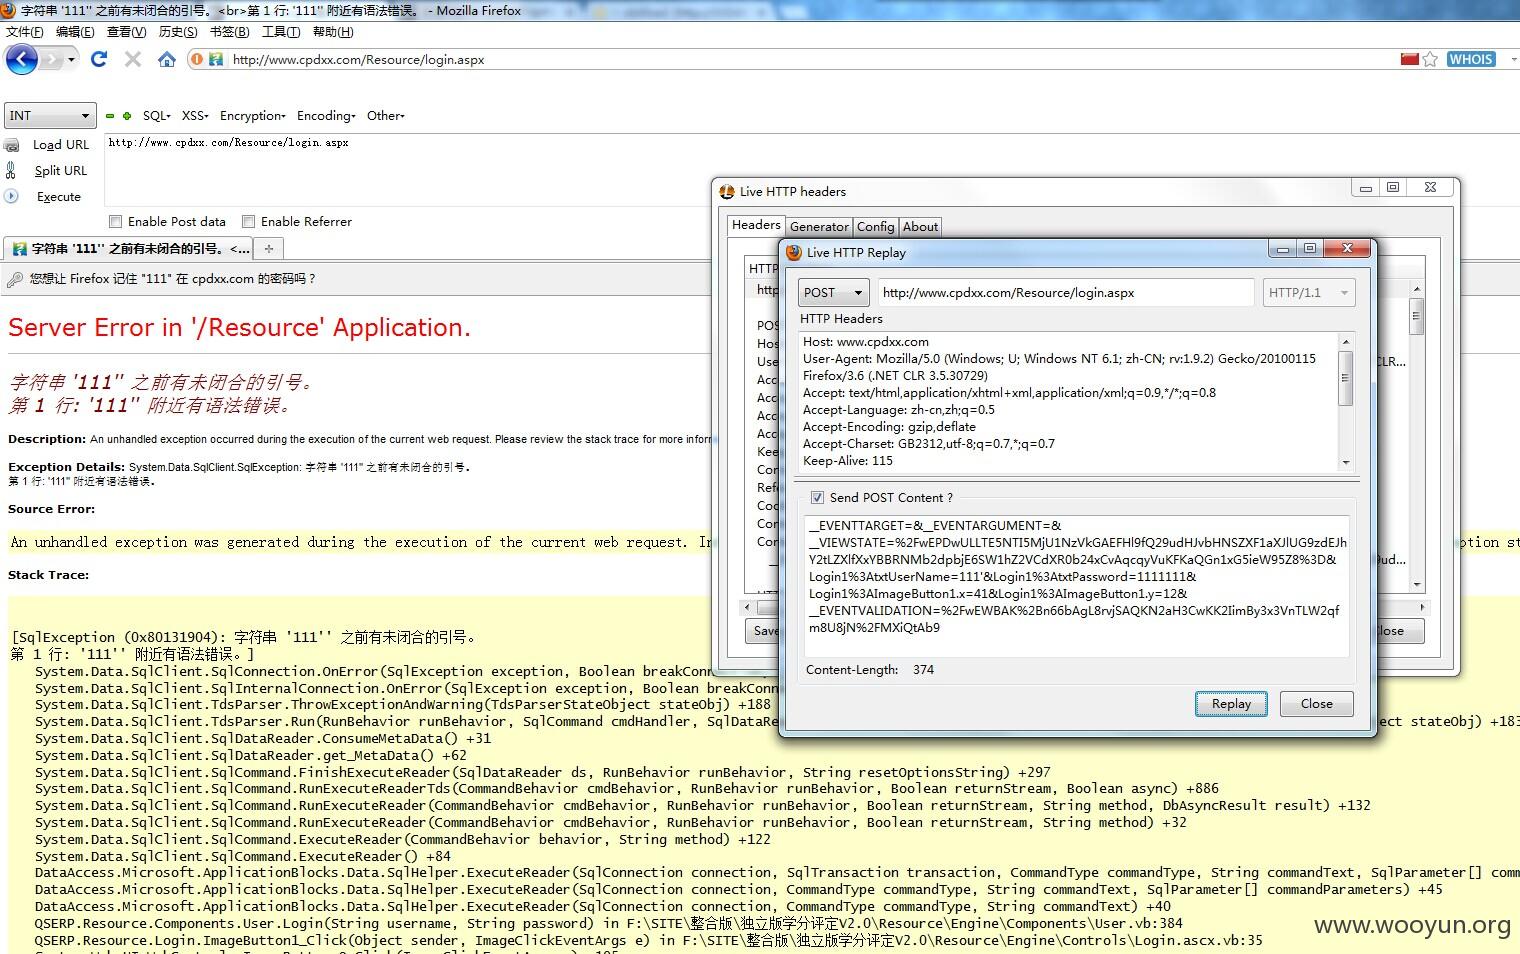Bookmark this page with the star icon
The height and width of the screenshot is (954, 1520).
(1430, 60)
